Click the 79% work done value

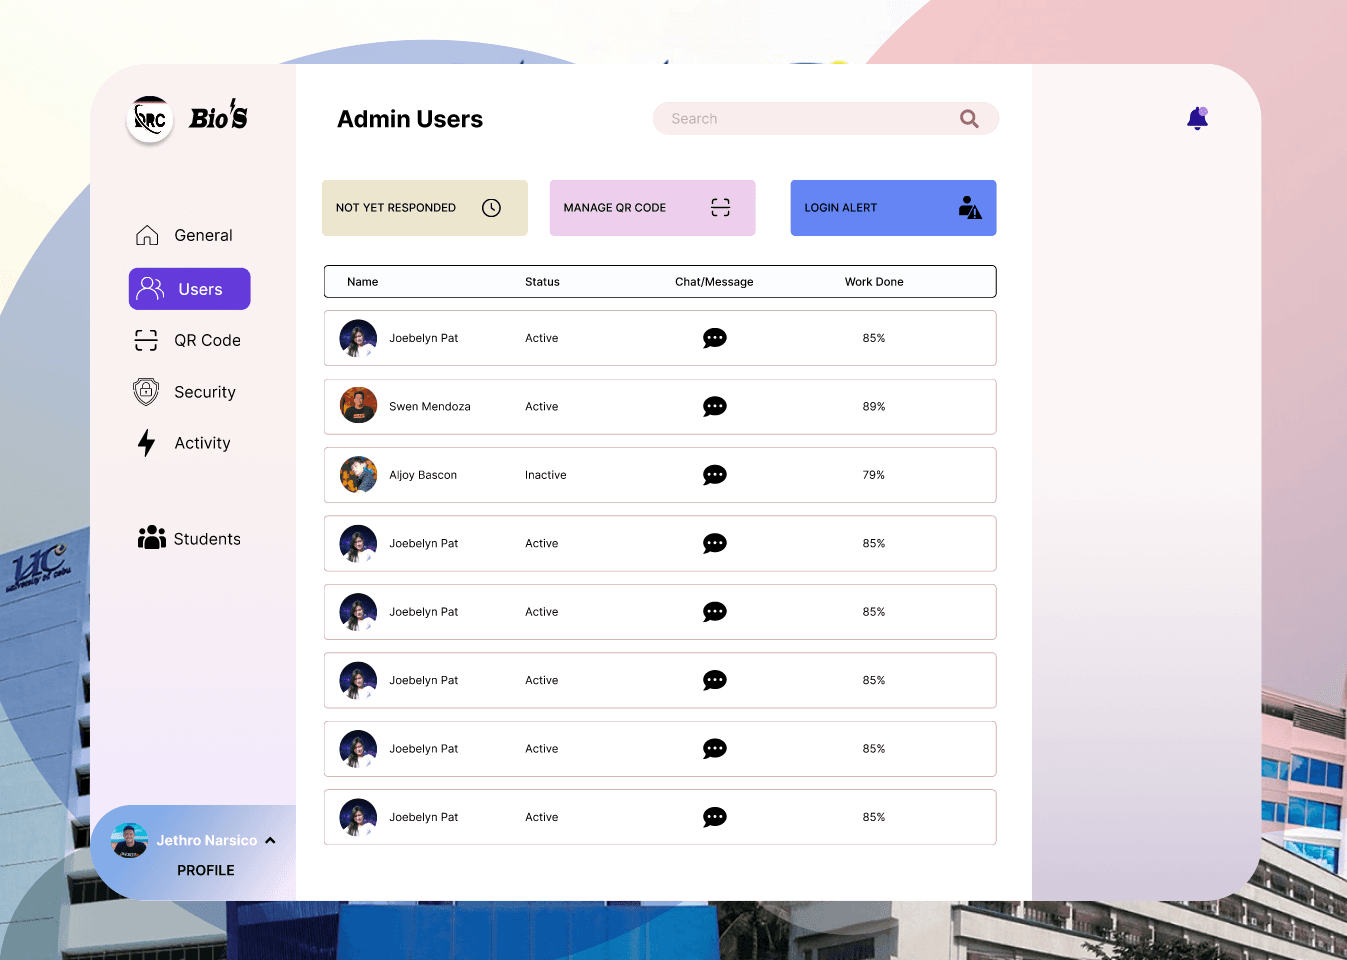[874, 475]
